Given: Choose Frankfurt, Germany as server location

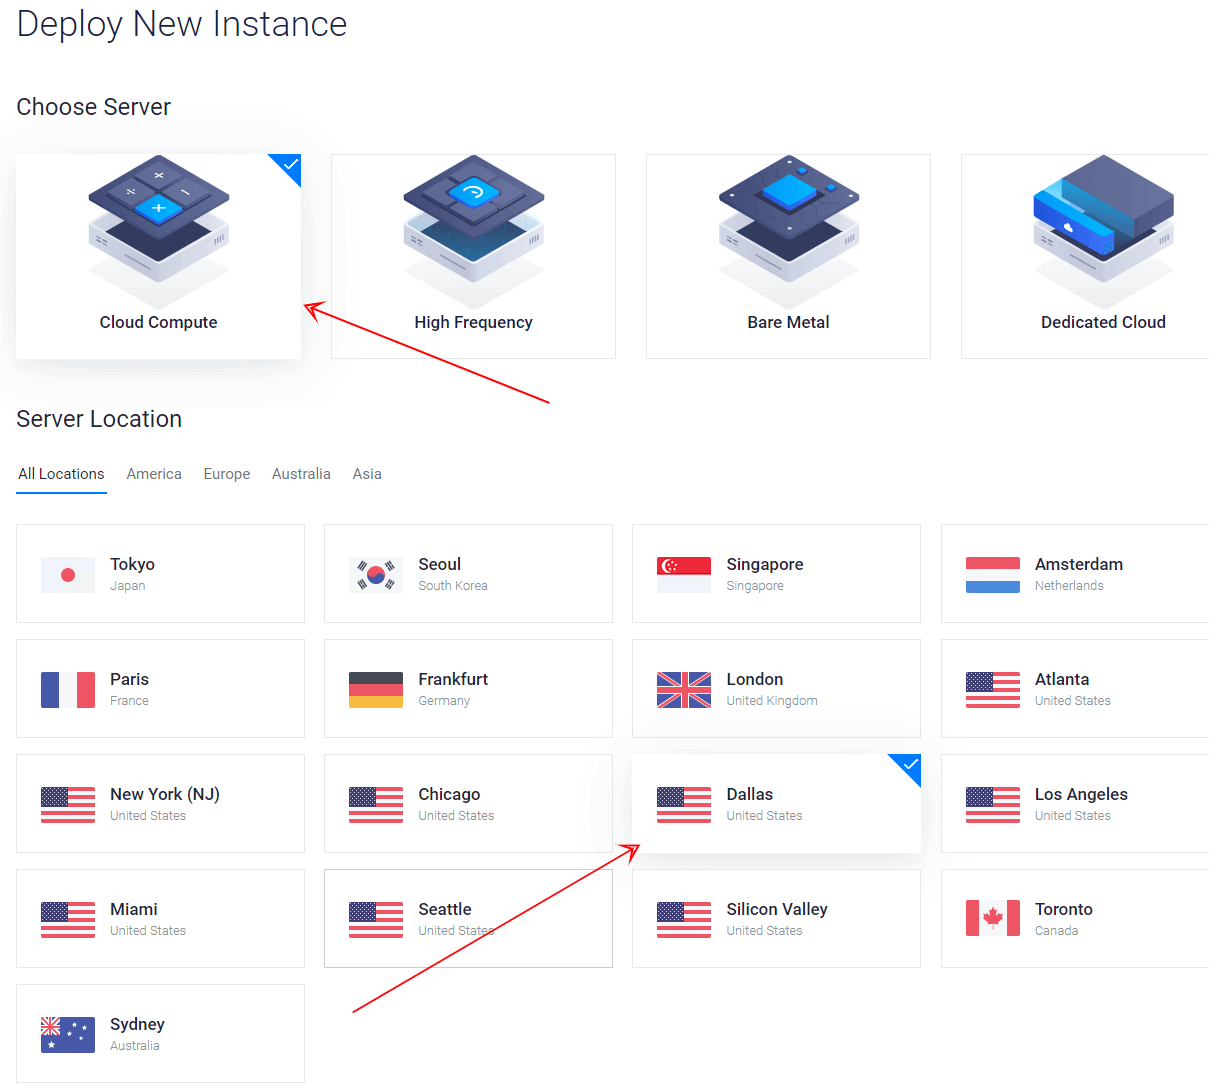Looking at the screenshot, I should click(x=468, y=689).
